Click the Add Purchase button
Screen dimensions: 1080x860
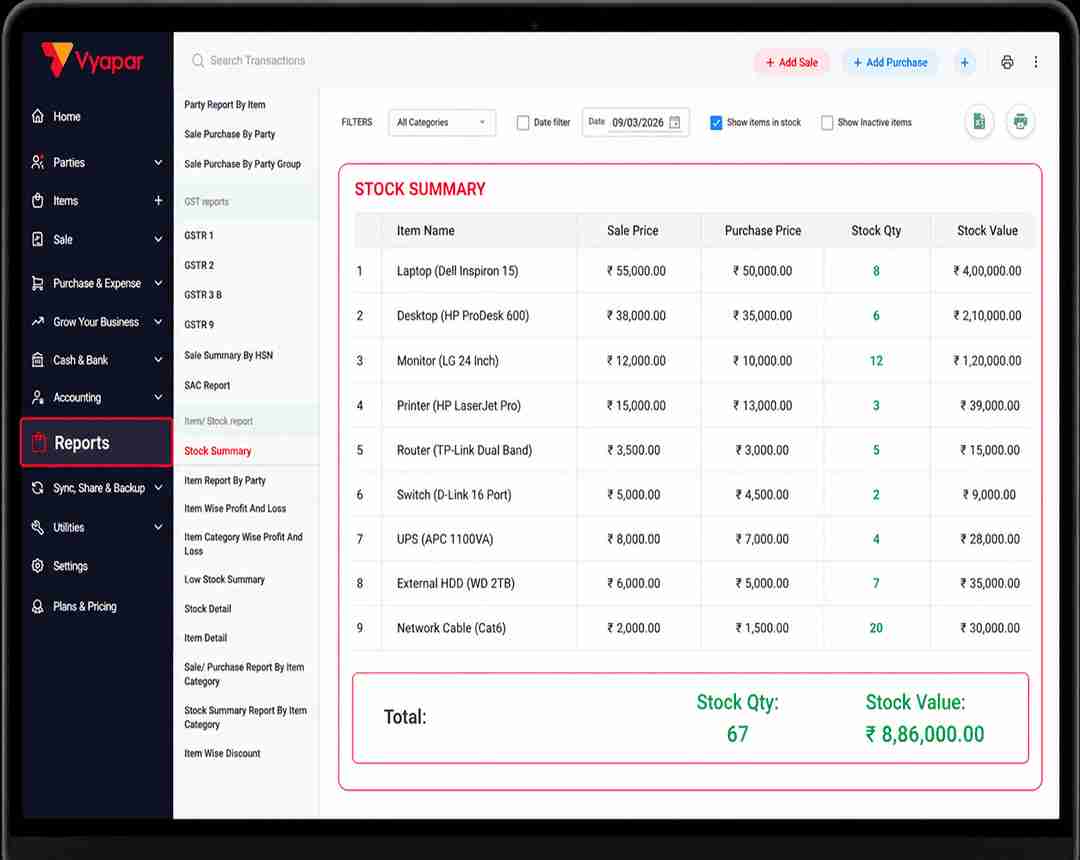click(x=890, y=63)
